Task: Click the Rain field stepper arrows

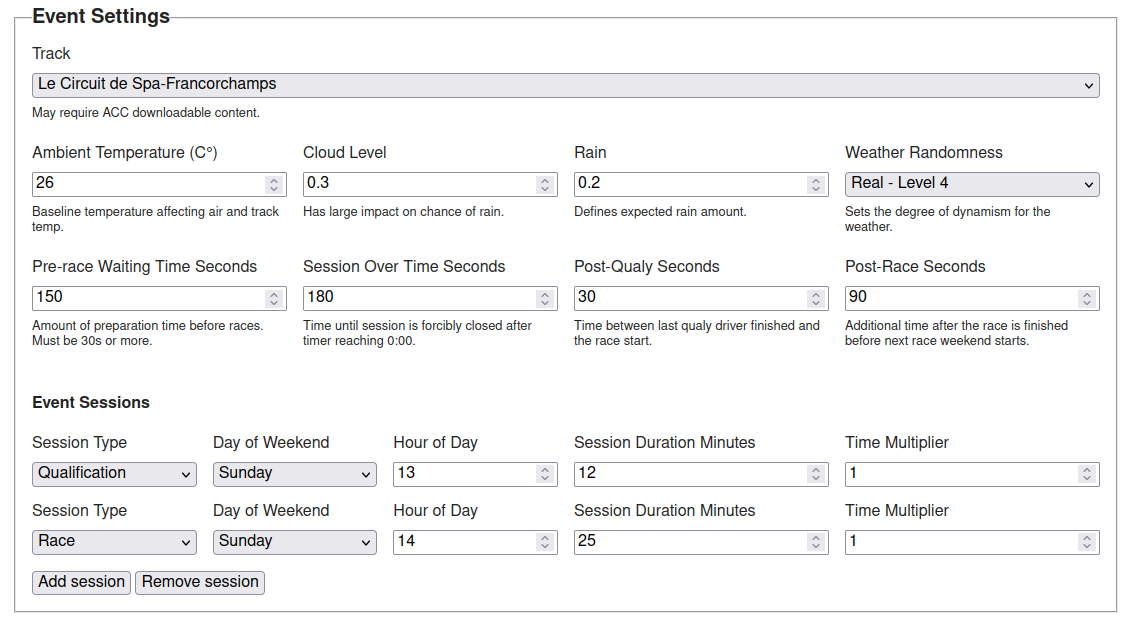Action: click(x=815, y=185)
